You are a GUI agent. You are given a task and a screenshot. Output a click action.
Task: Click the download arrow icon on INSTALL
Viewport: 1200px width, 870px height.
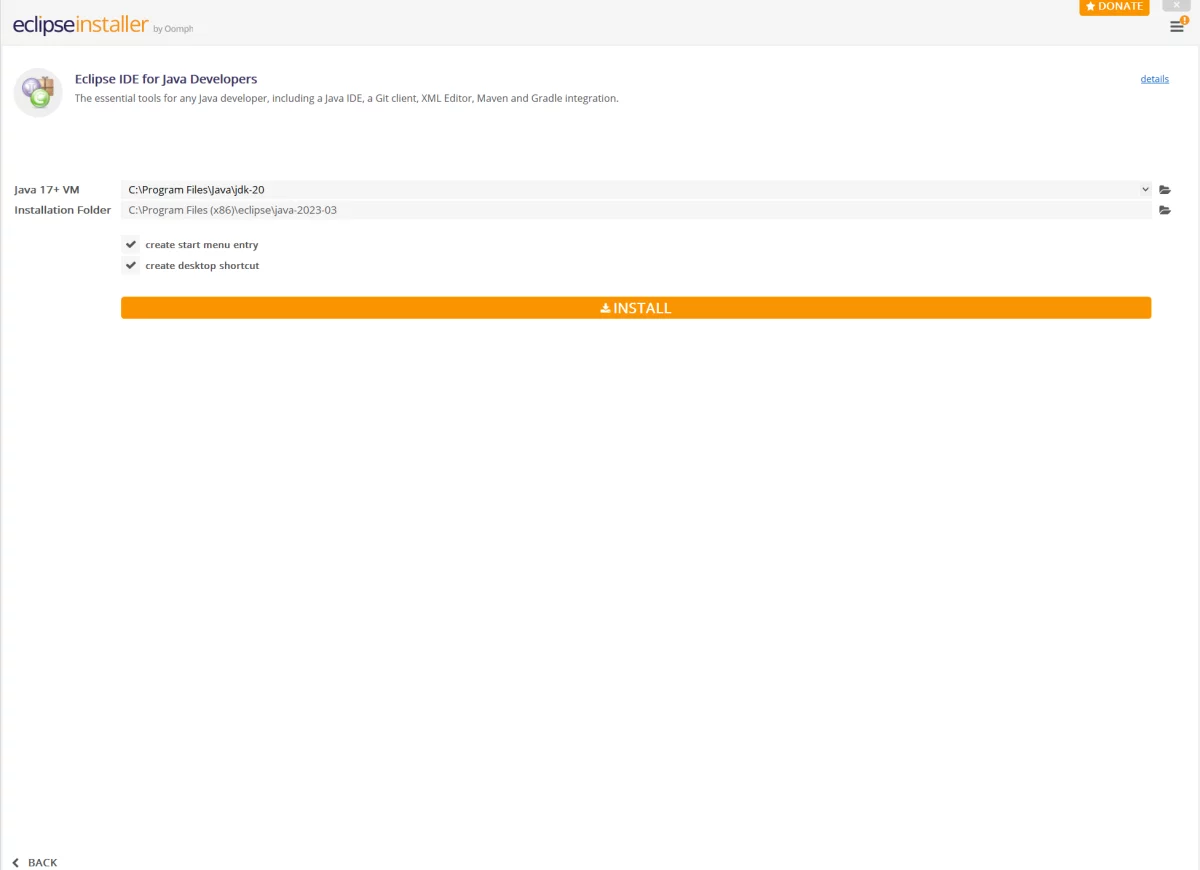click(605, 308)
